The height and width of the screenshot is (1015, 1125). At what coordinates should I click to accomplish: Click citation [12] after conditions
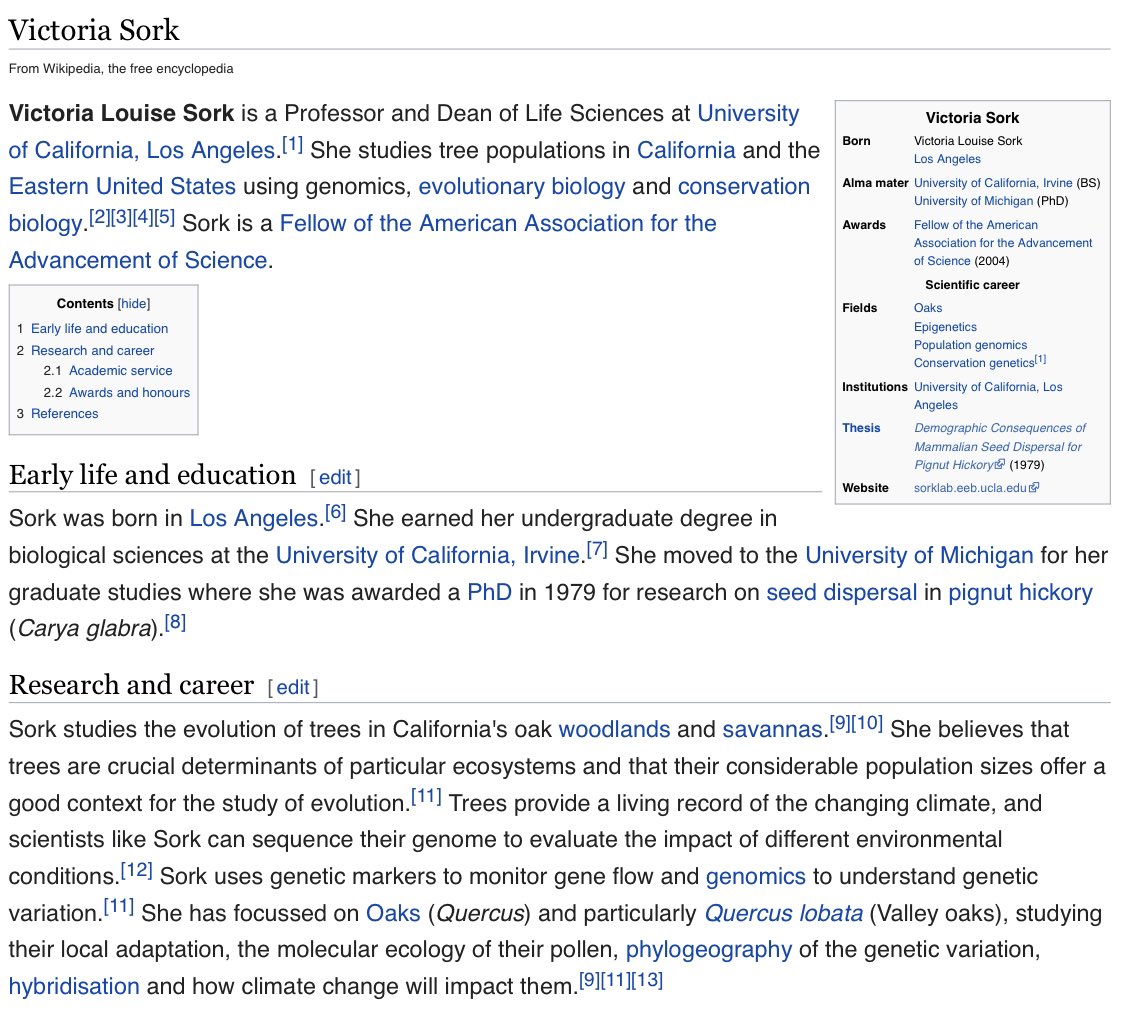coord(136,871)
